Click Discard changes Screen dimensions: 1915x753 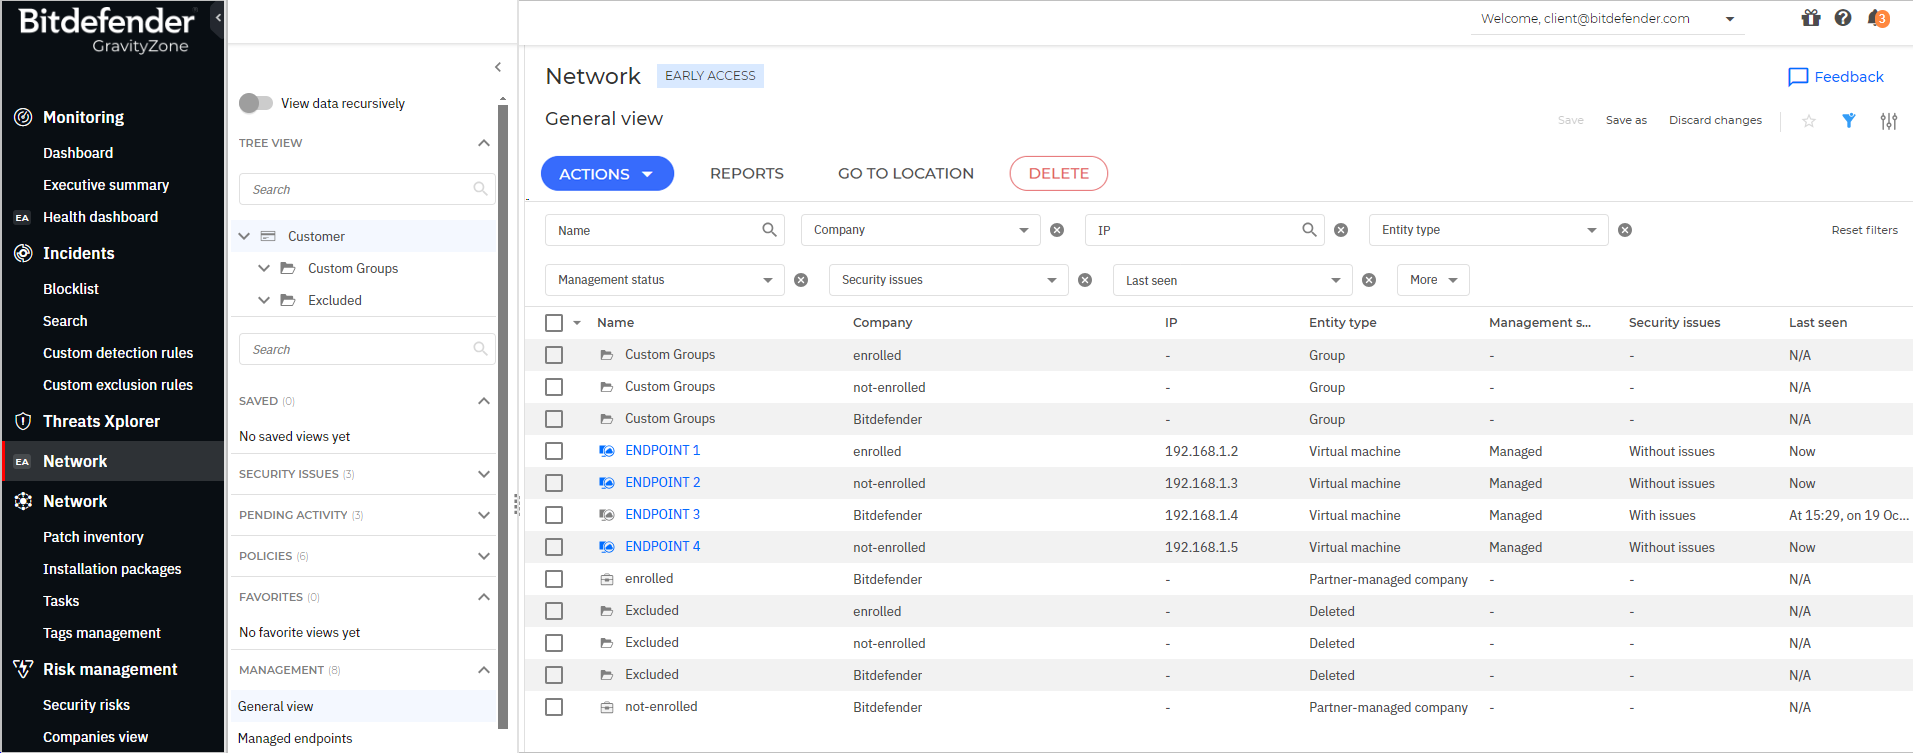point(1715,120)
